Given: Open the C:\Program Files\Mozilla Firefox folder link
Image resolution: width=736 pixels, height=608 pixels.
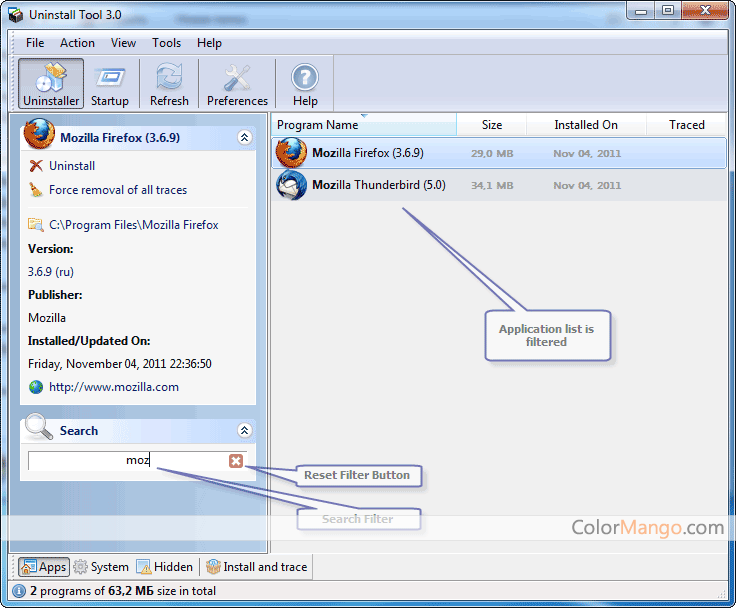Looking at the screenshot, I should [134, 225].
